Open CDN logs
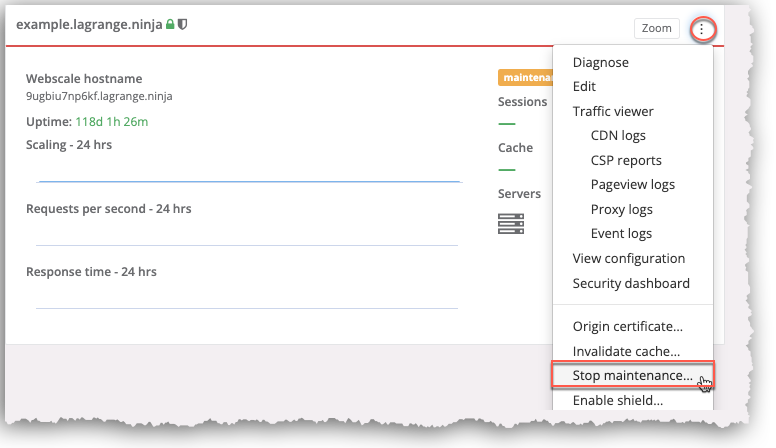Image resolution: width=776 pixels, height=448 pixels. 618,136
